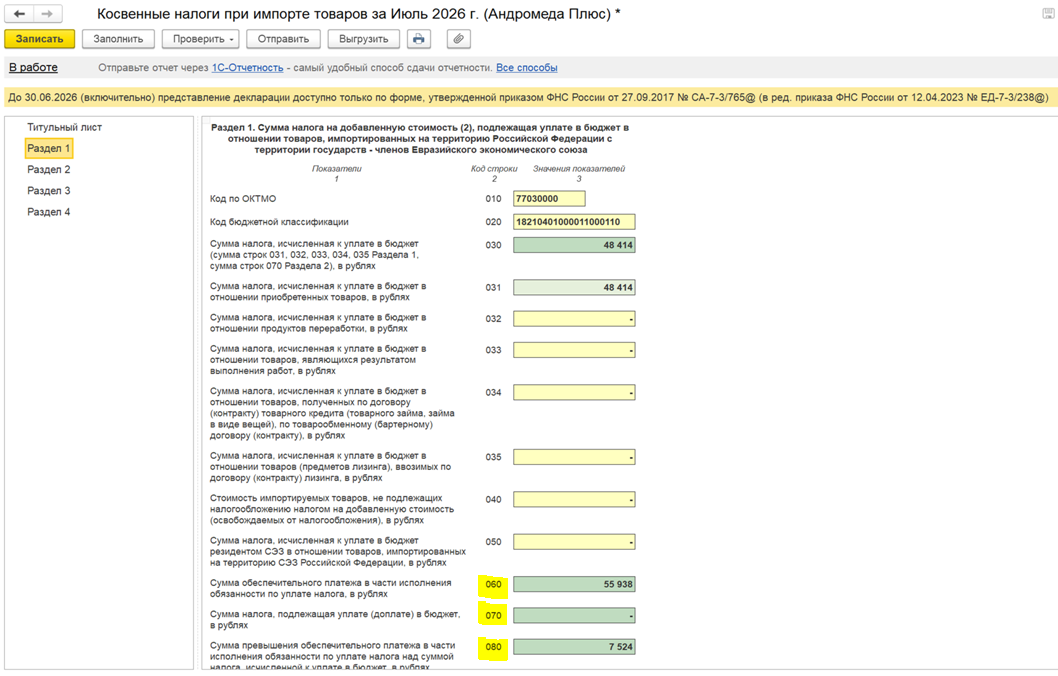Go forward with the right arrow icon
This screenshot has height=676, width=1058.
[x=48, y=13]
